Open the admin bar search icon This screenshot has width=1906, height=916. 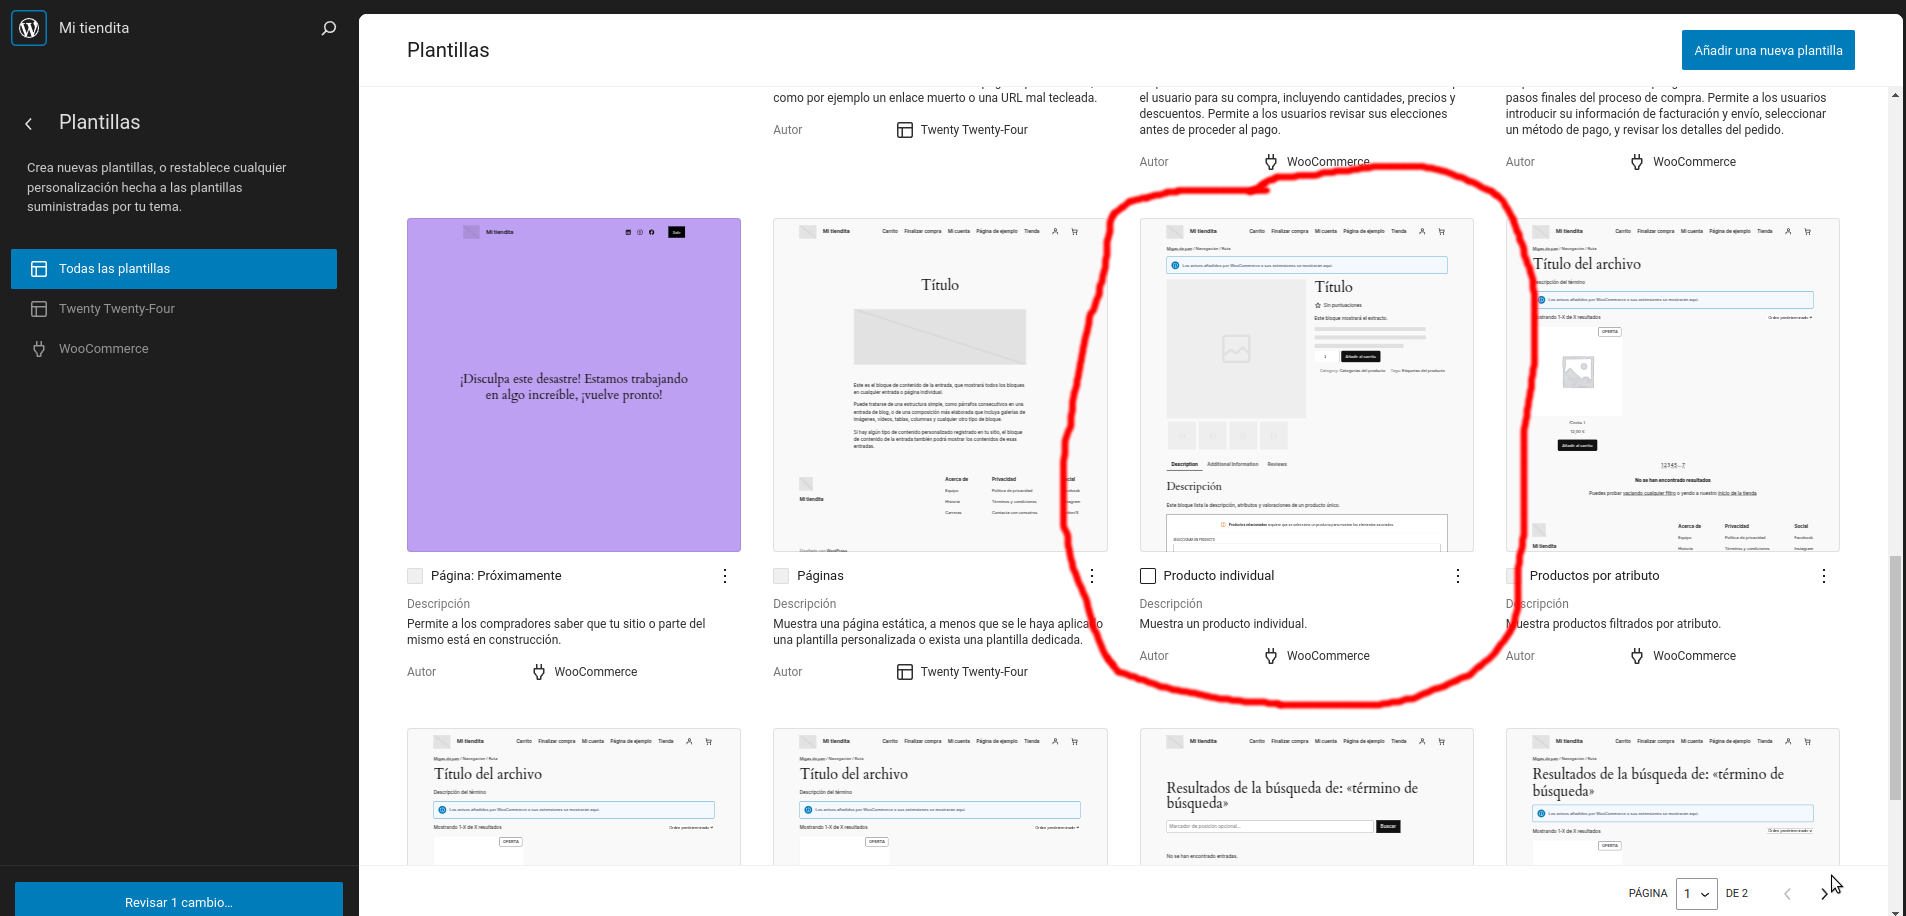tap(328, 28)
